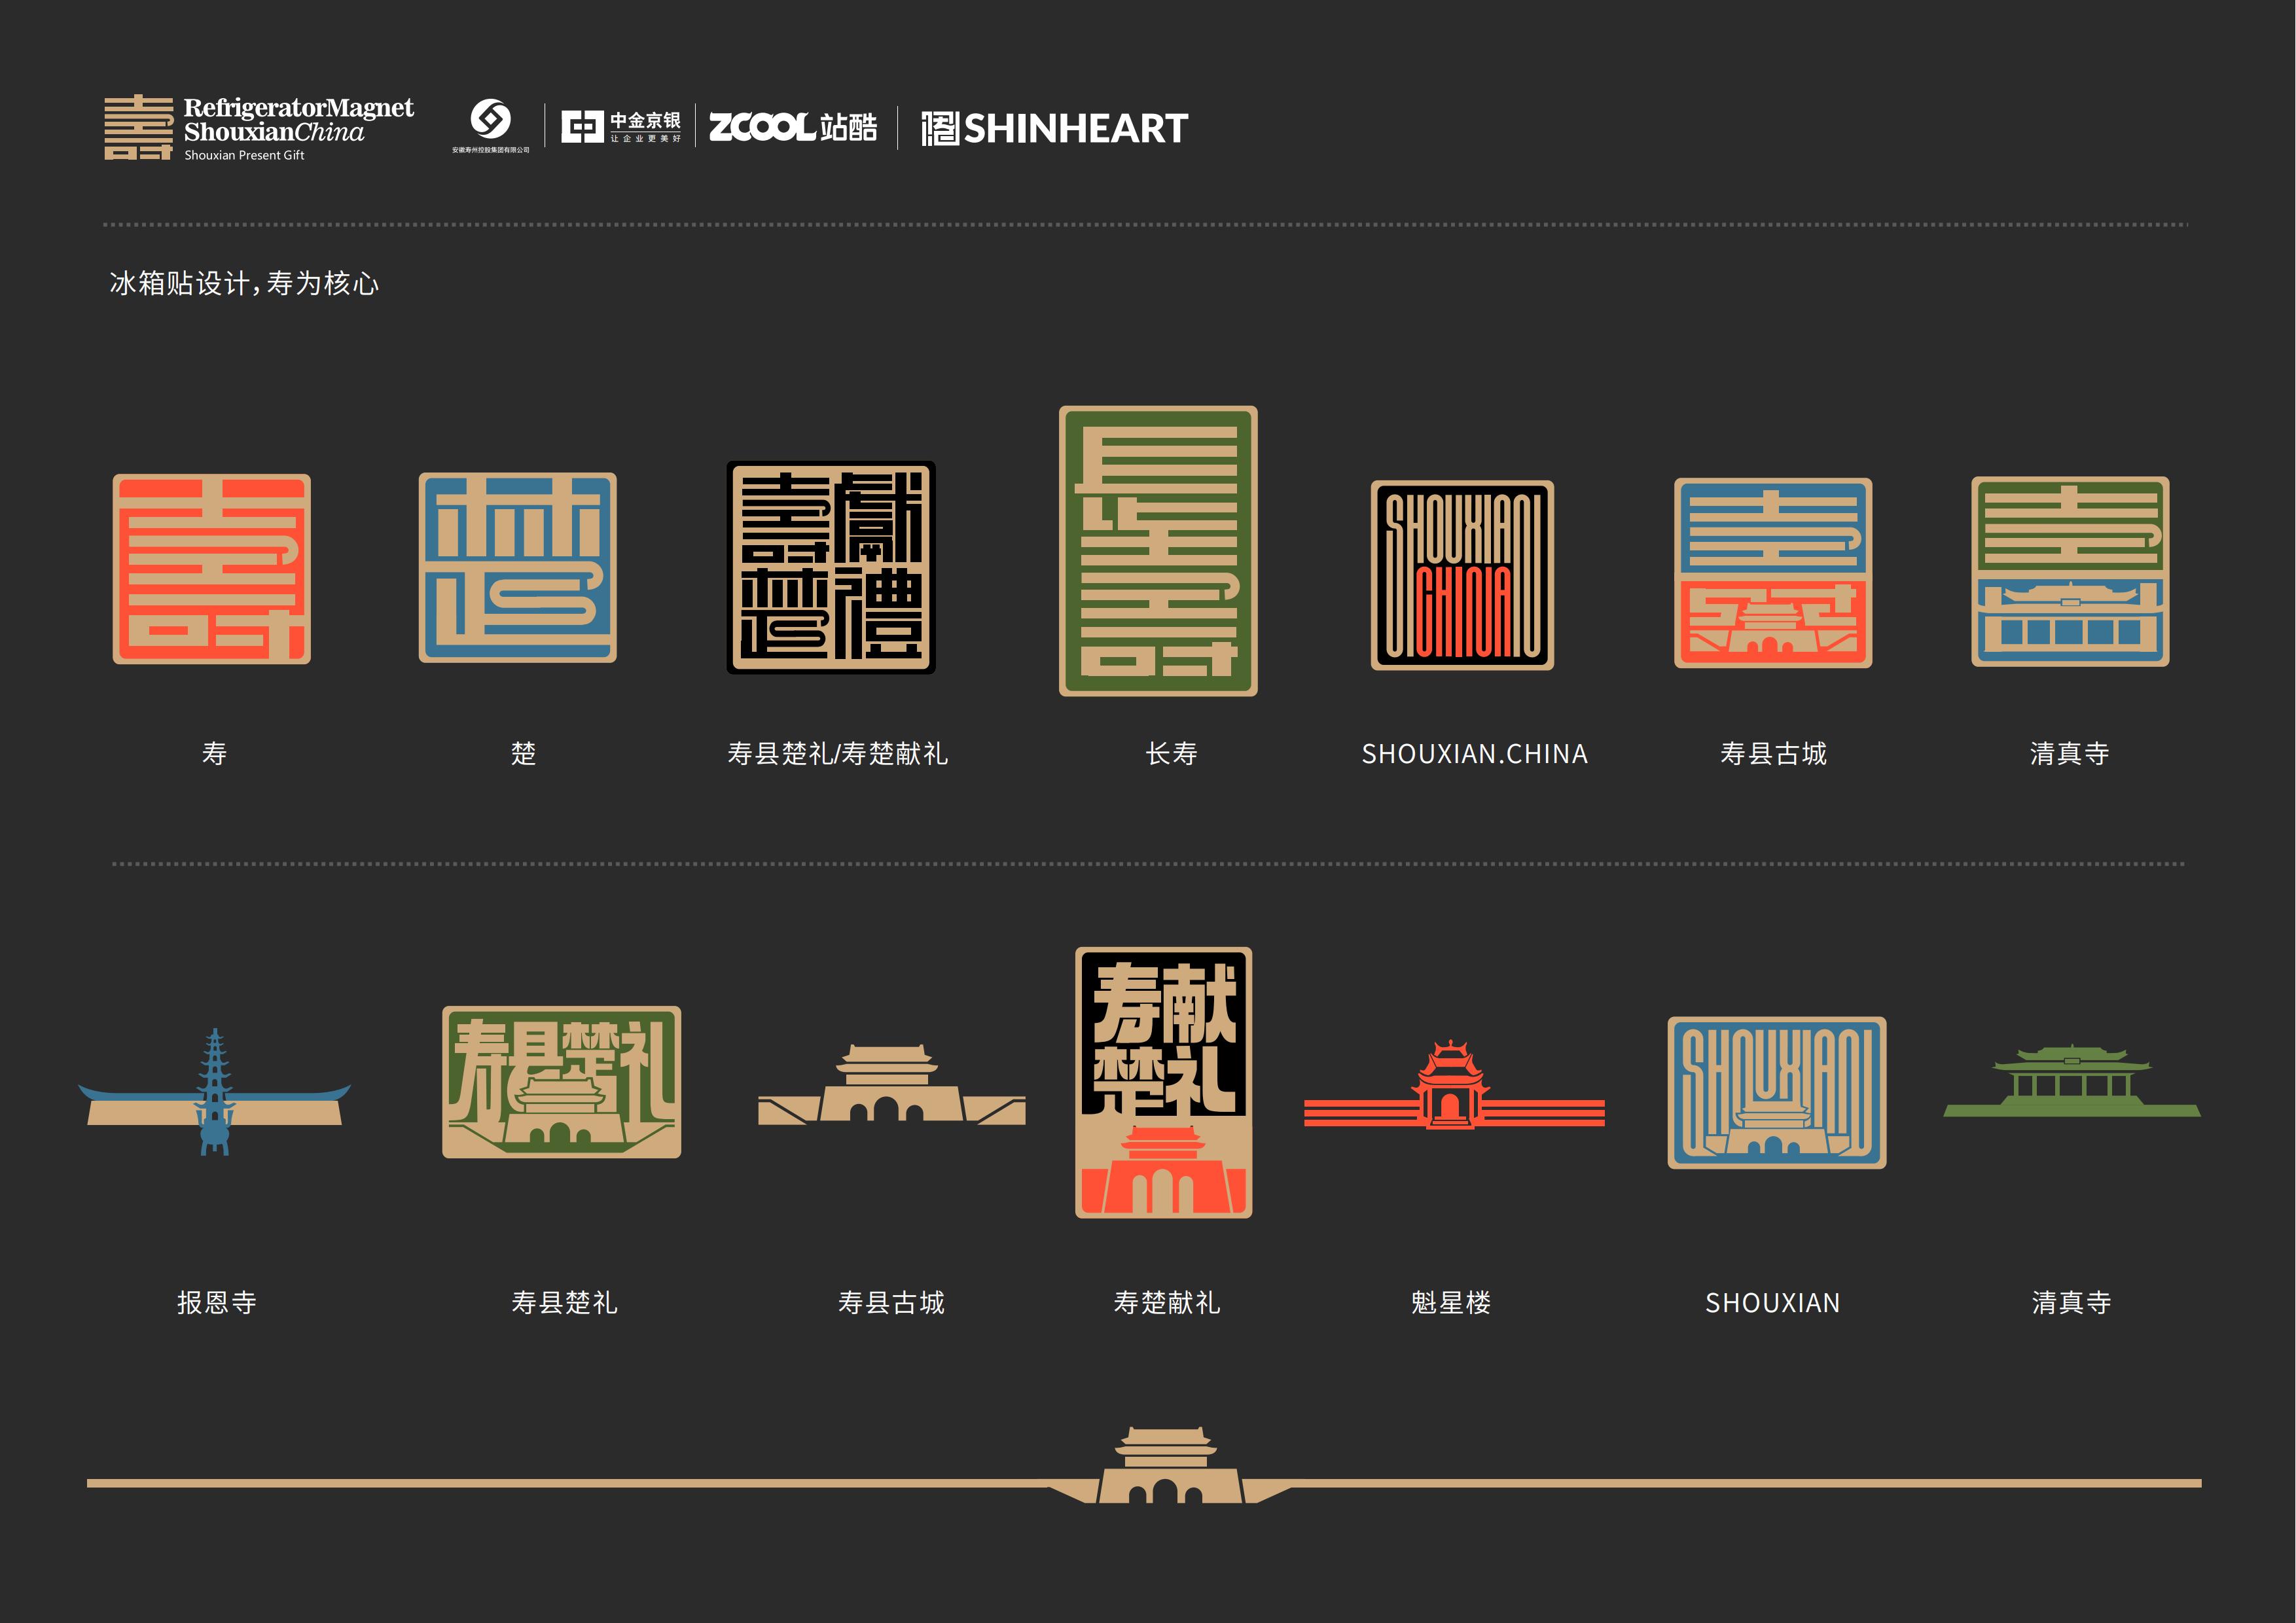Click the ZCOOL 站酷 logo

click(x=792, y=127)
